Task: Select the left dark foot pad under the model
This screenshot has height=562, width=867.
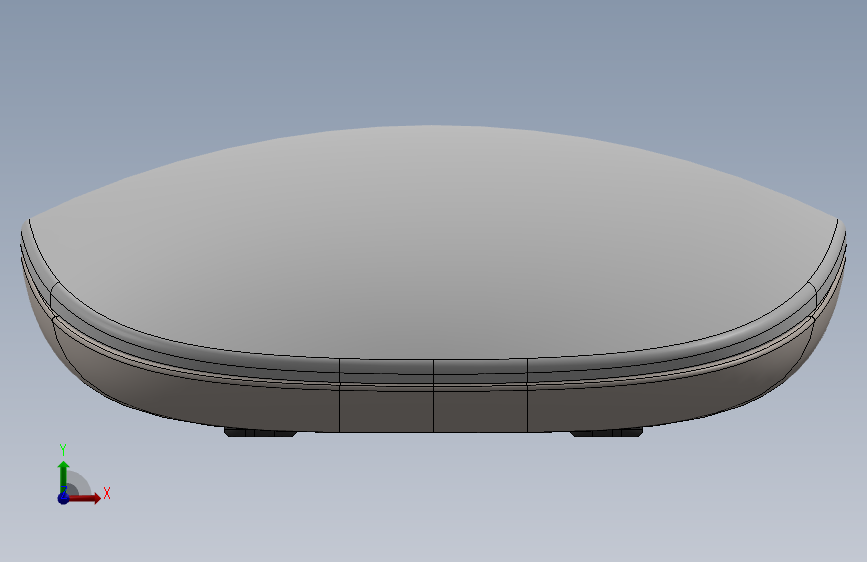Action: point(260,432)
